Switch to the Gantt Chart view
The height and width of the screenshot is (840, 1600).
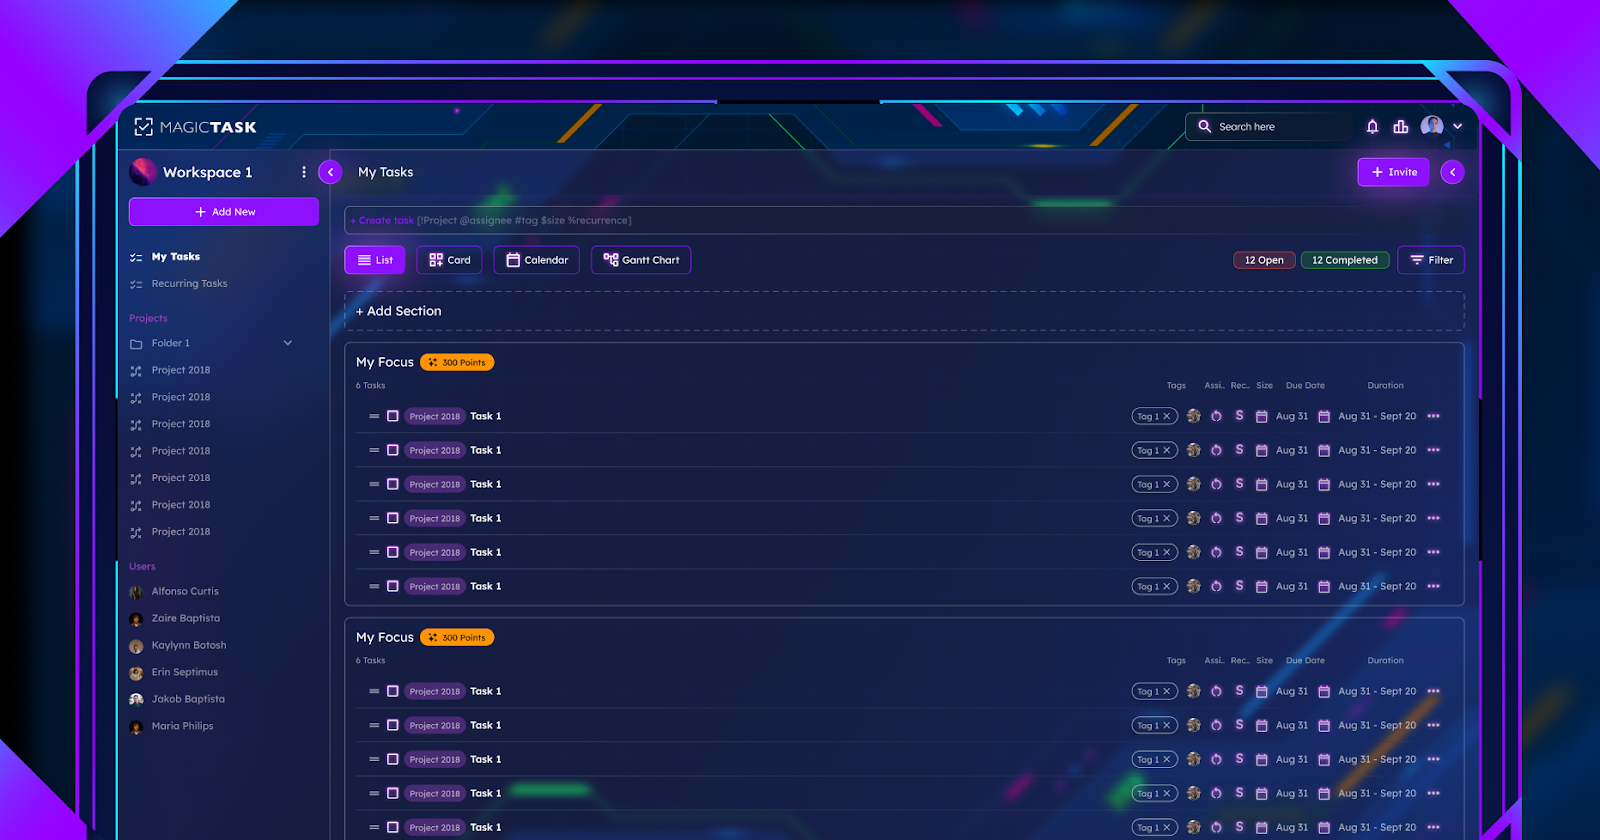tap(641, 260)
